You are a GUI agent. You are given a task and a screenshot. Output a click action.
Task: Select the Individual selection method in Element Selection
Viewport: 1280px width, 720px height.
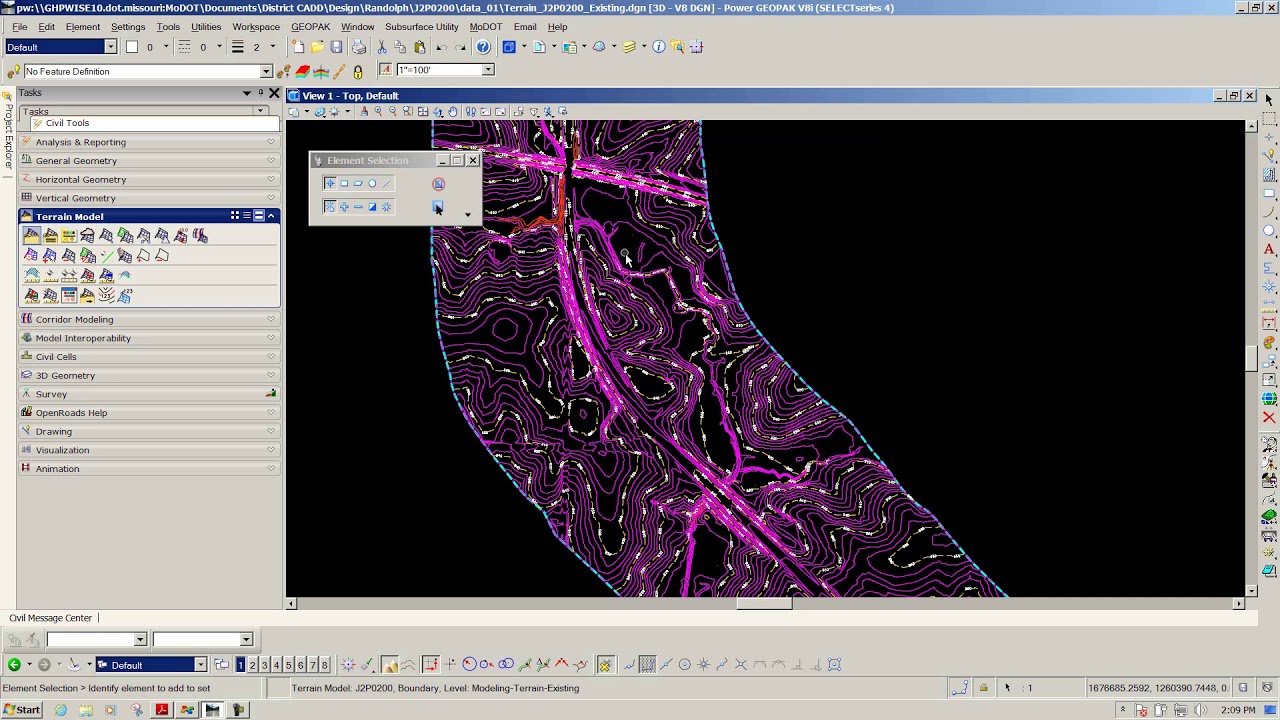click(330, 183)
